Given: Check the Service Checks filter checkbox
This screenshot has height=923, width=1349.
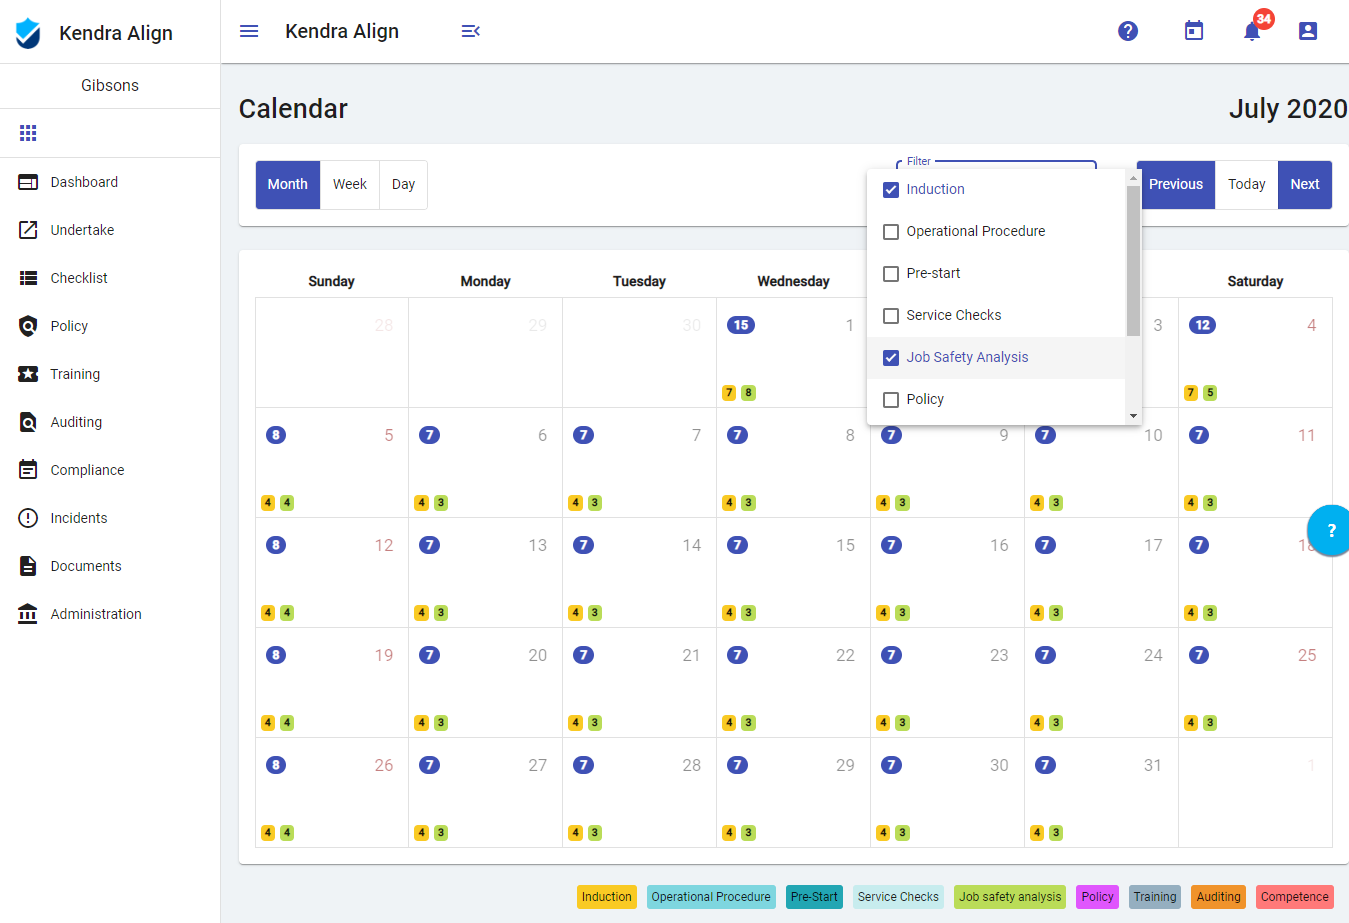Looking at the screenshot, I should click(x=891, y=316).
